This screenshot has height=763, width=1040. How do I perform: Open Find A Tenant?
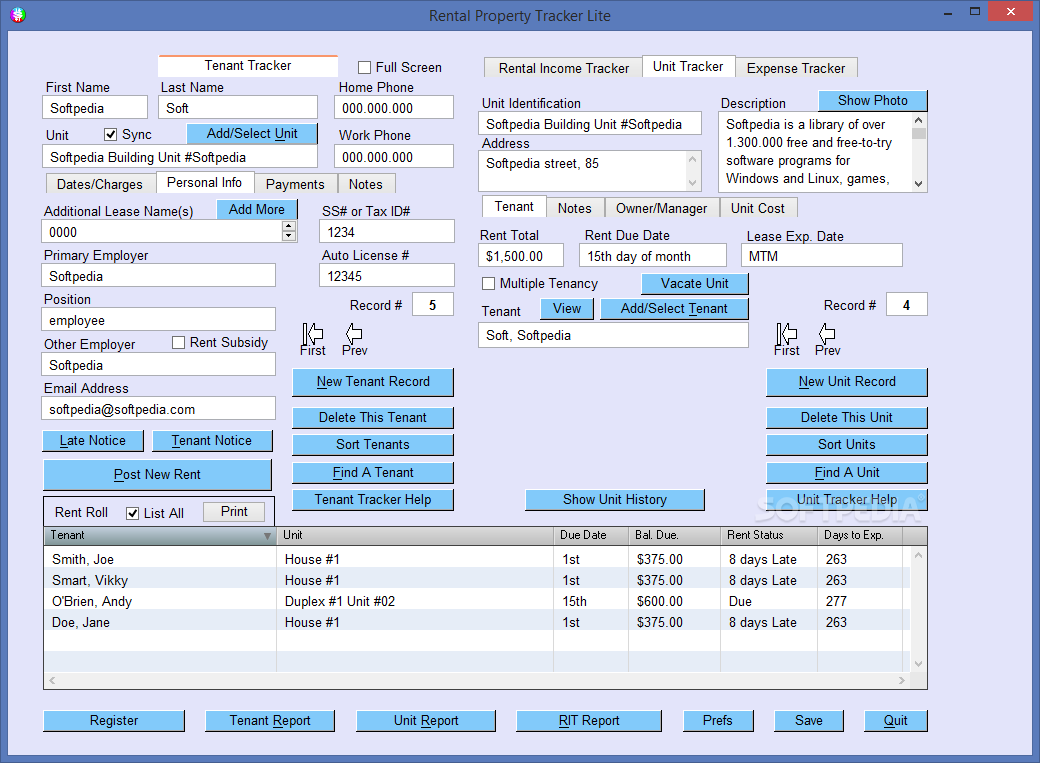373,472
